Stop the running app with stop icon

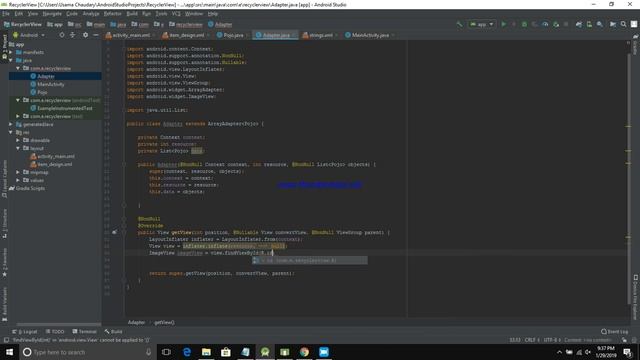tap(566, 24)
